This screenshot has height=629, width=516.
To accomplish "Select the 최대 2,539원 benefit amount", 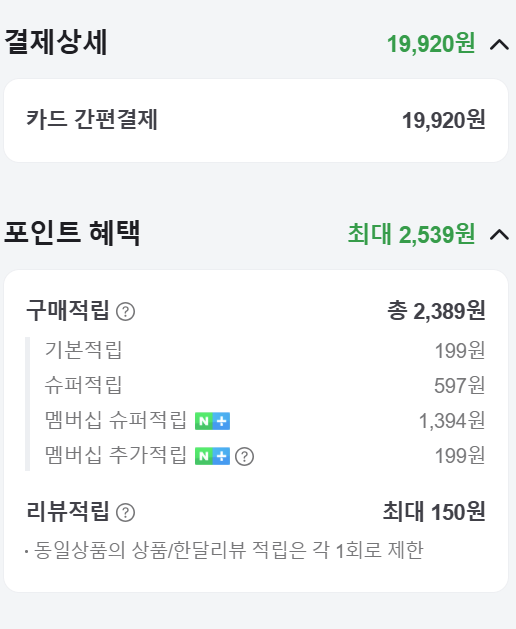I will (411, 234).
